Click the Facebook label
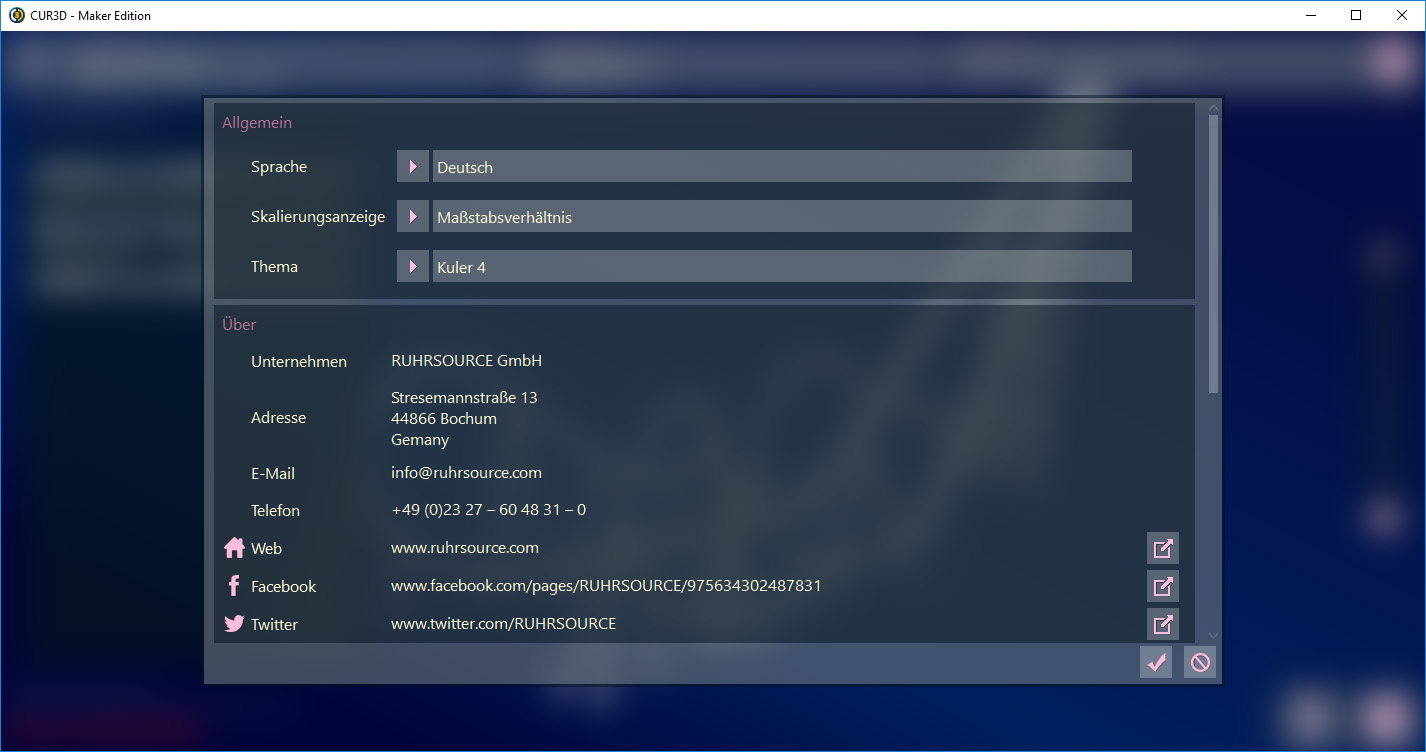This screenshot has height=752, width=1426. pyautogui.click(x=283, y=587)
